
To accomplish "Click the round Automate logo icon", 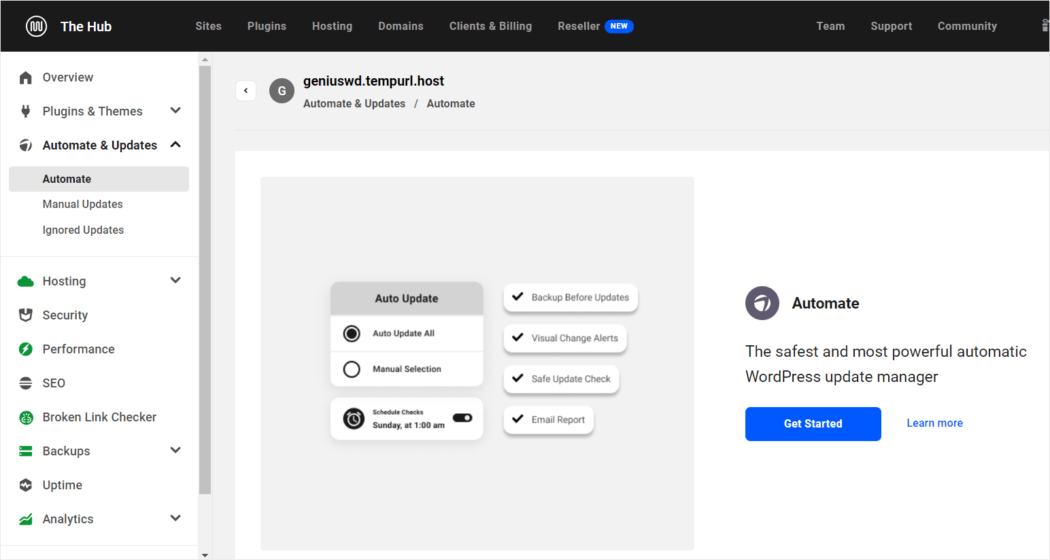I will [x=762, y=303].
